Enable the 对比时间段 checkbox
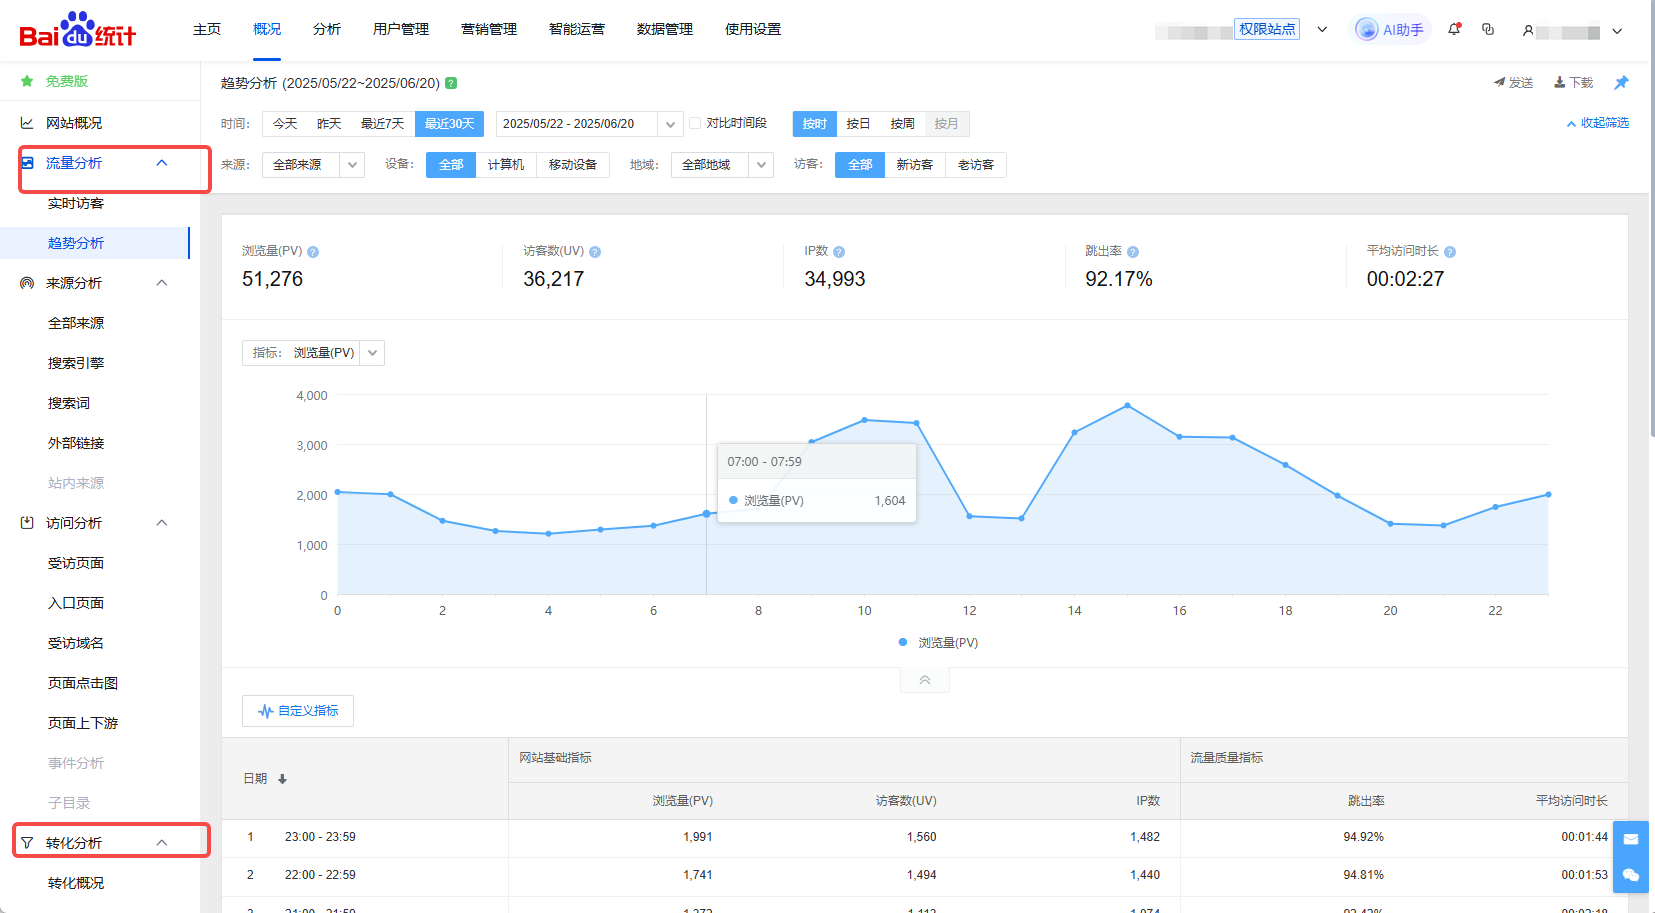This screenshot has height=913, width=1655. [x=695, y=124]
